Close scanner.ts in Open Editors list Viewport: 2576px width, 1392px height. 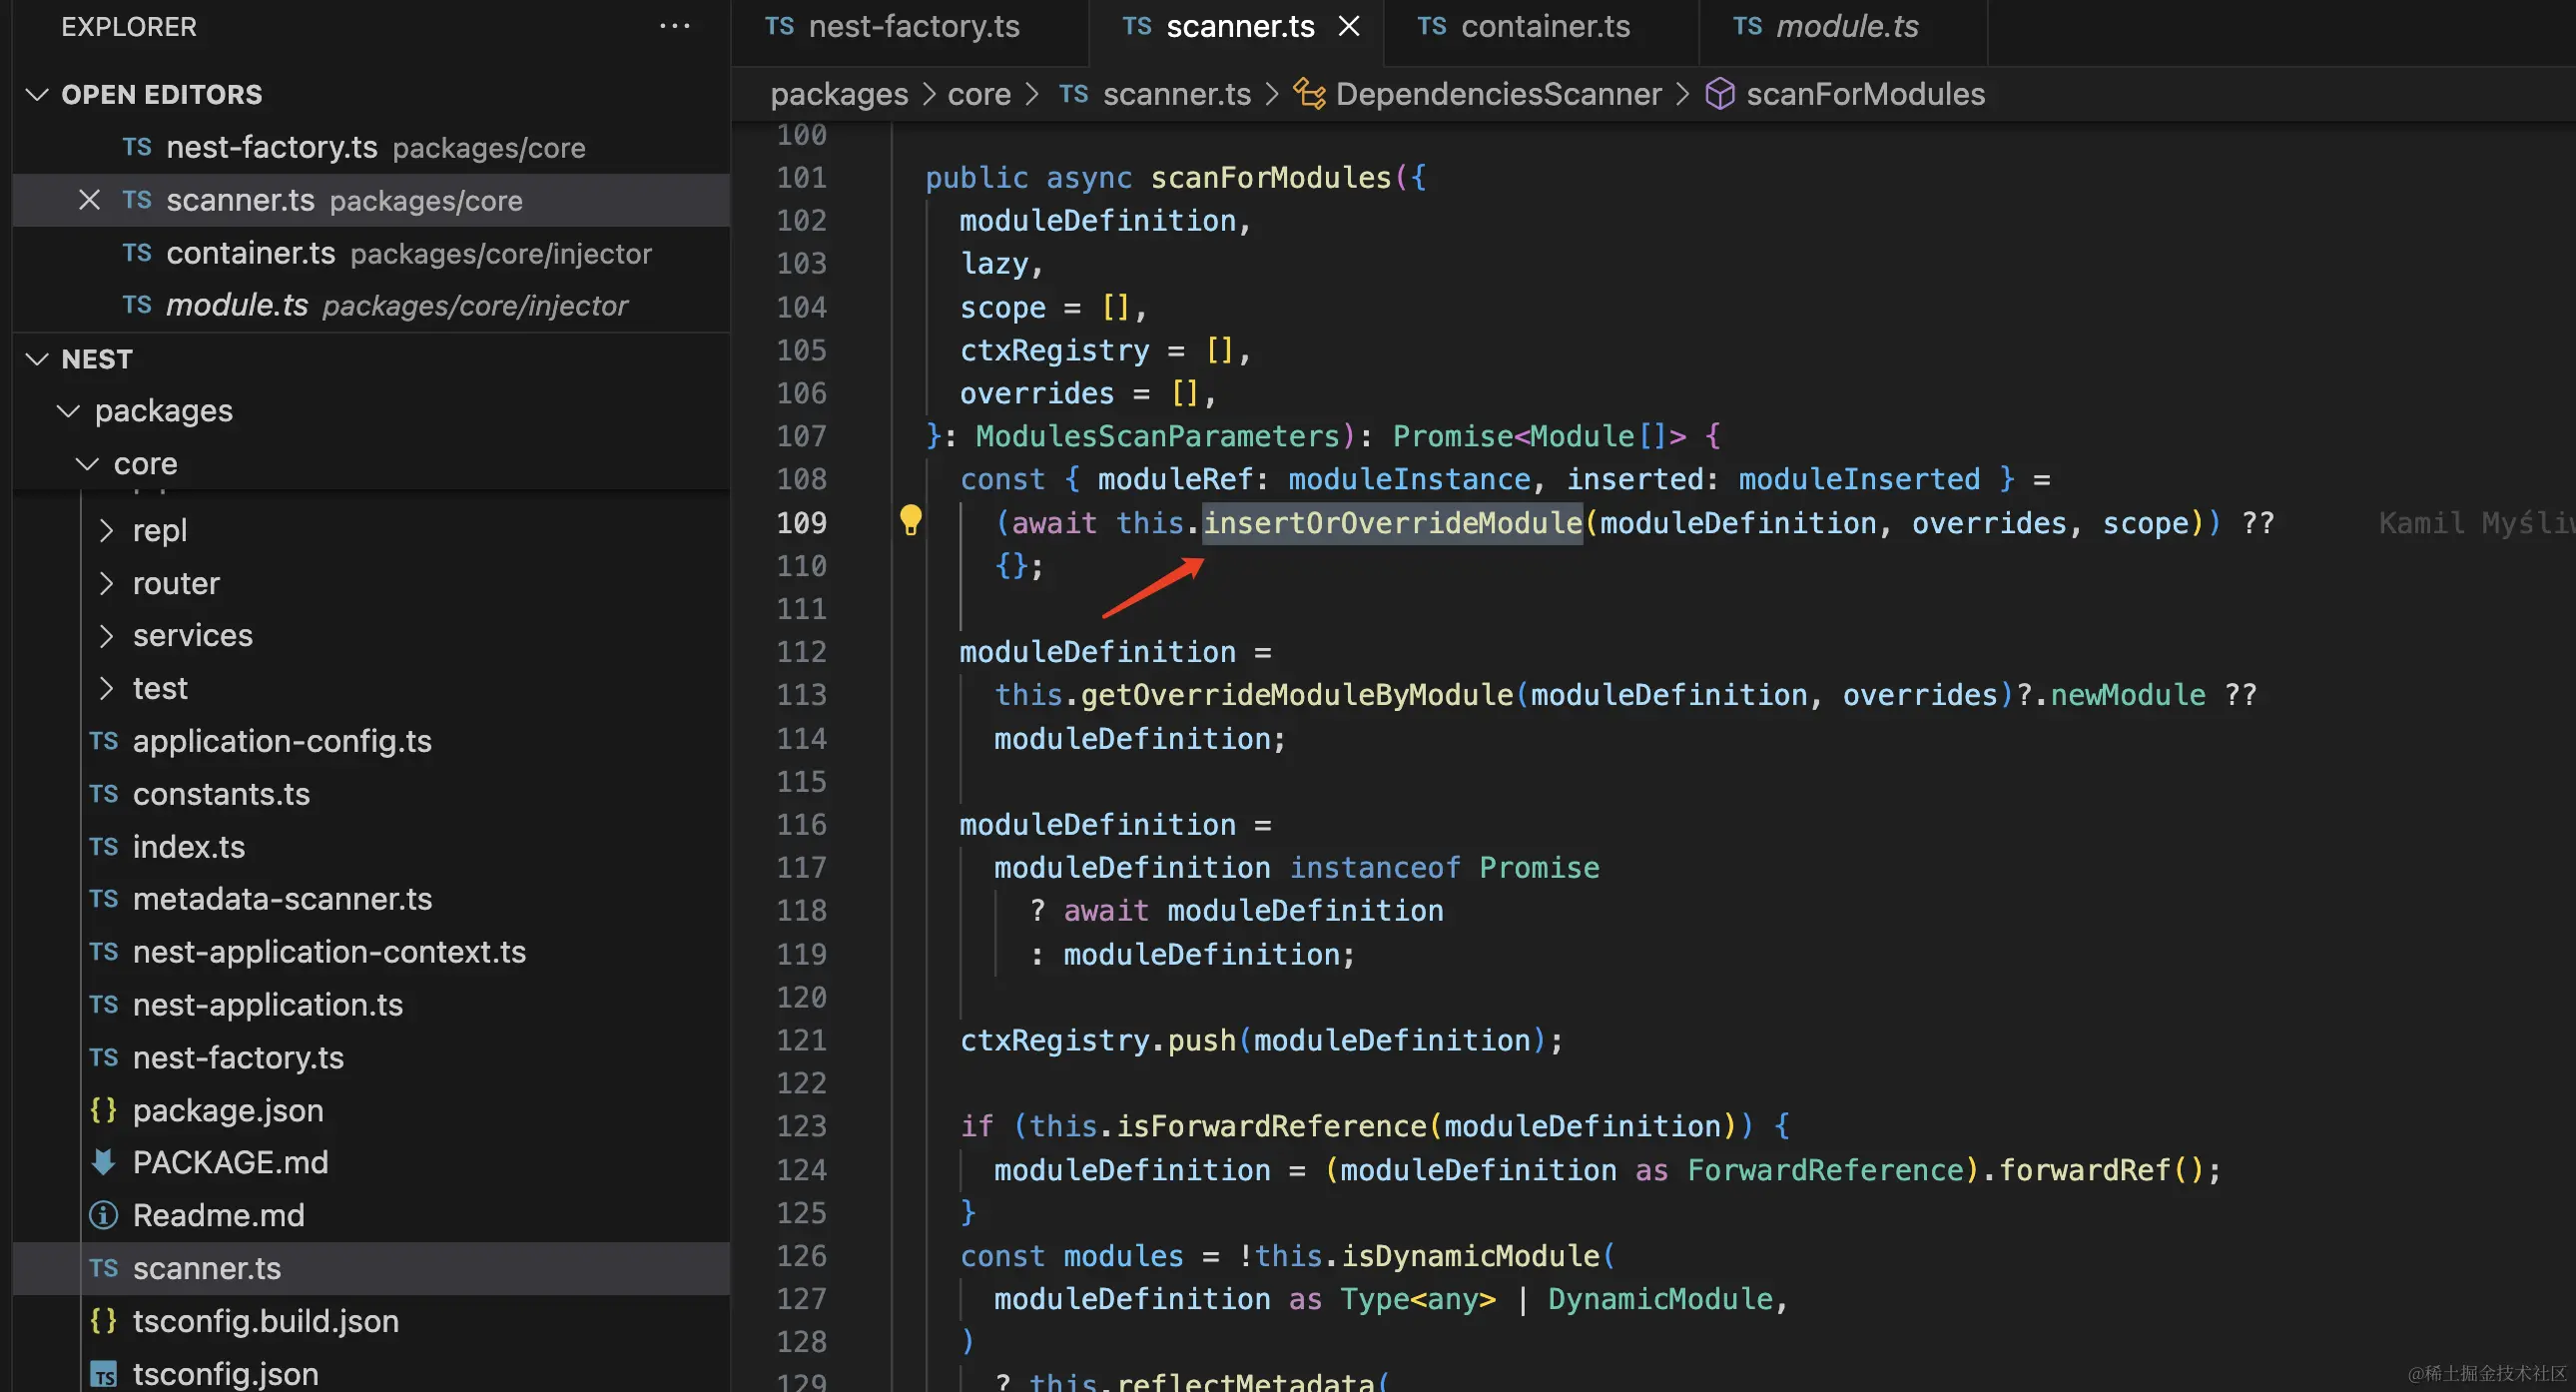[x=89, y=200]
